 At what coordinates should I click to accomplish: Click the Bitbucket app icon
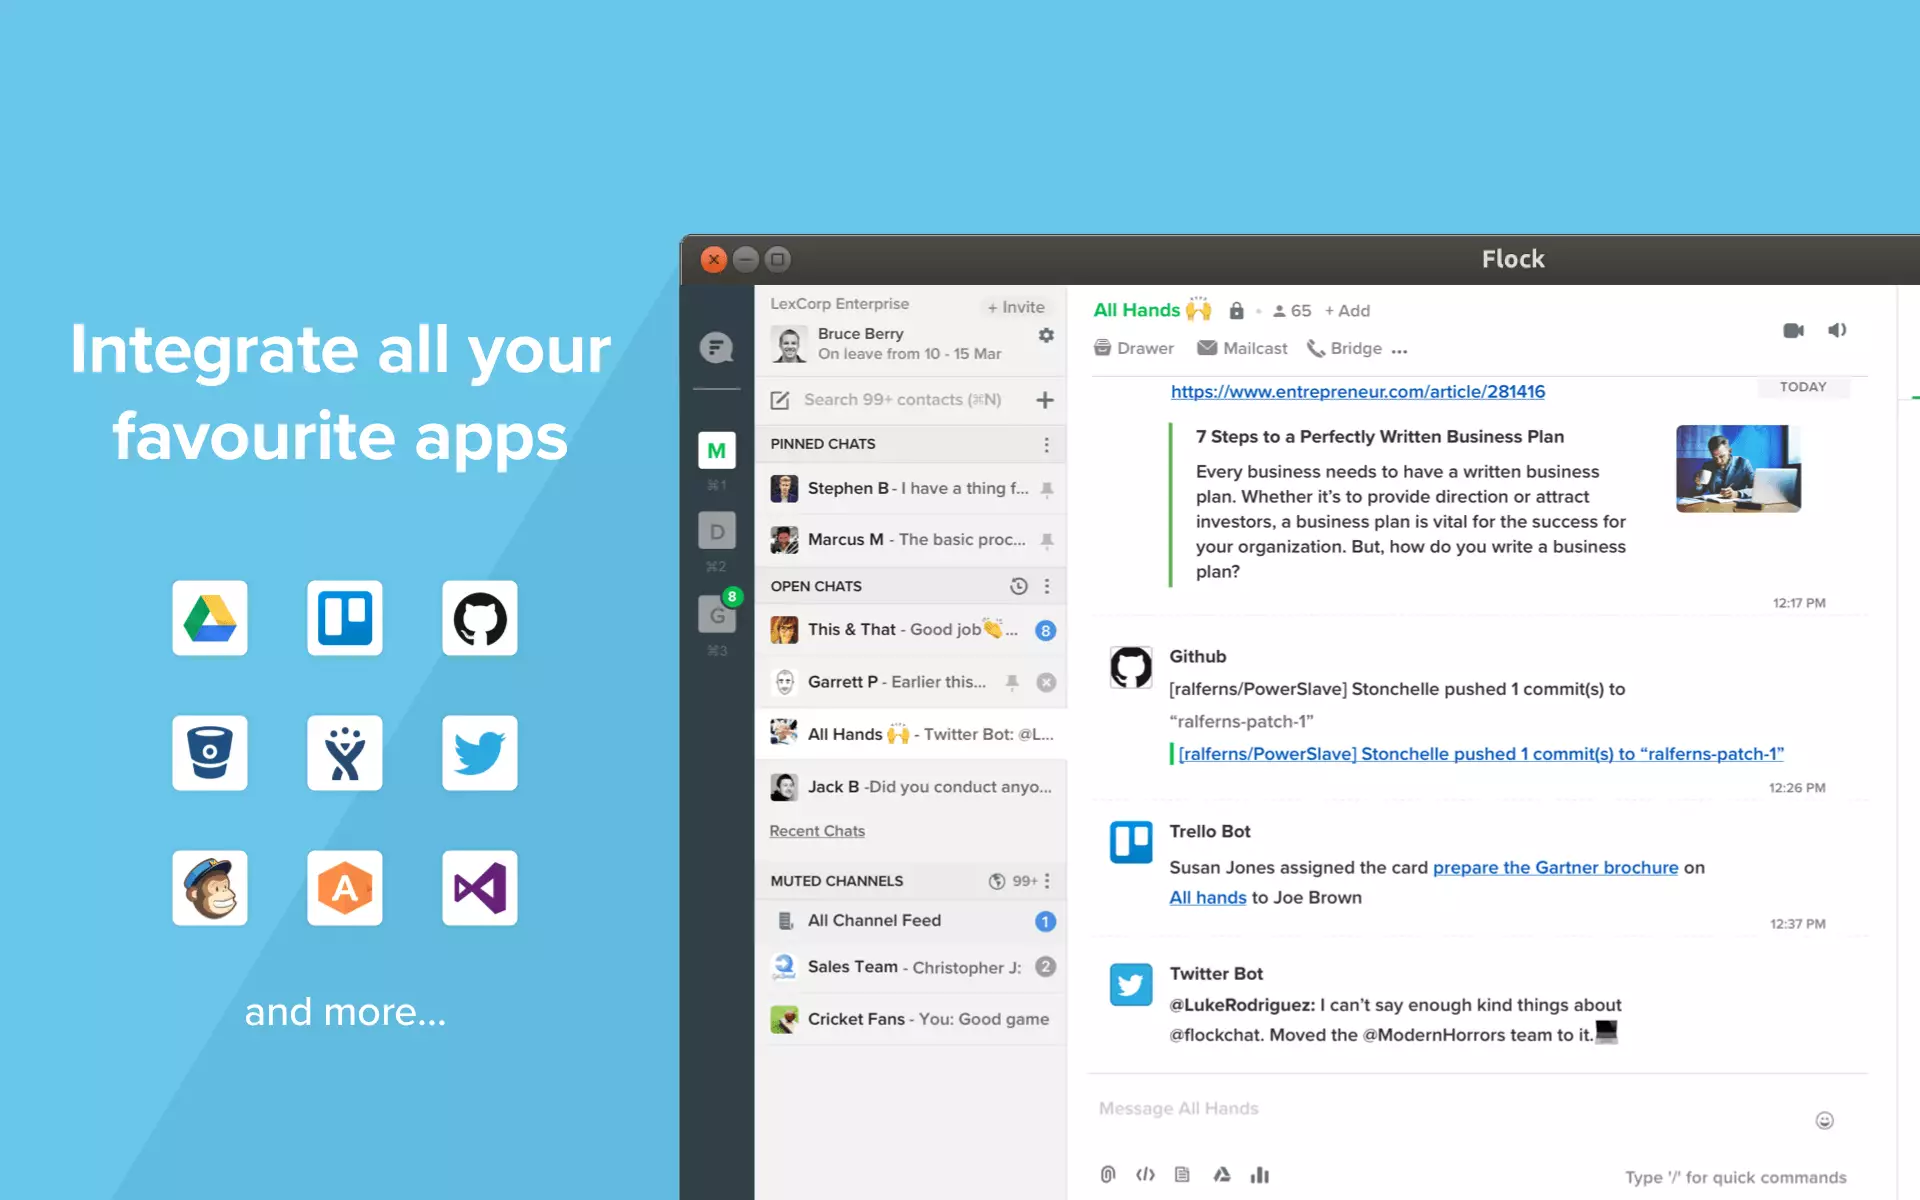pyautogui.click(x=210, y=753)
